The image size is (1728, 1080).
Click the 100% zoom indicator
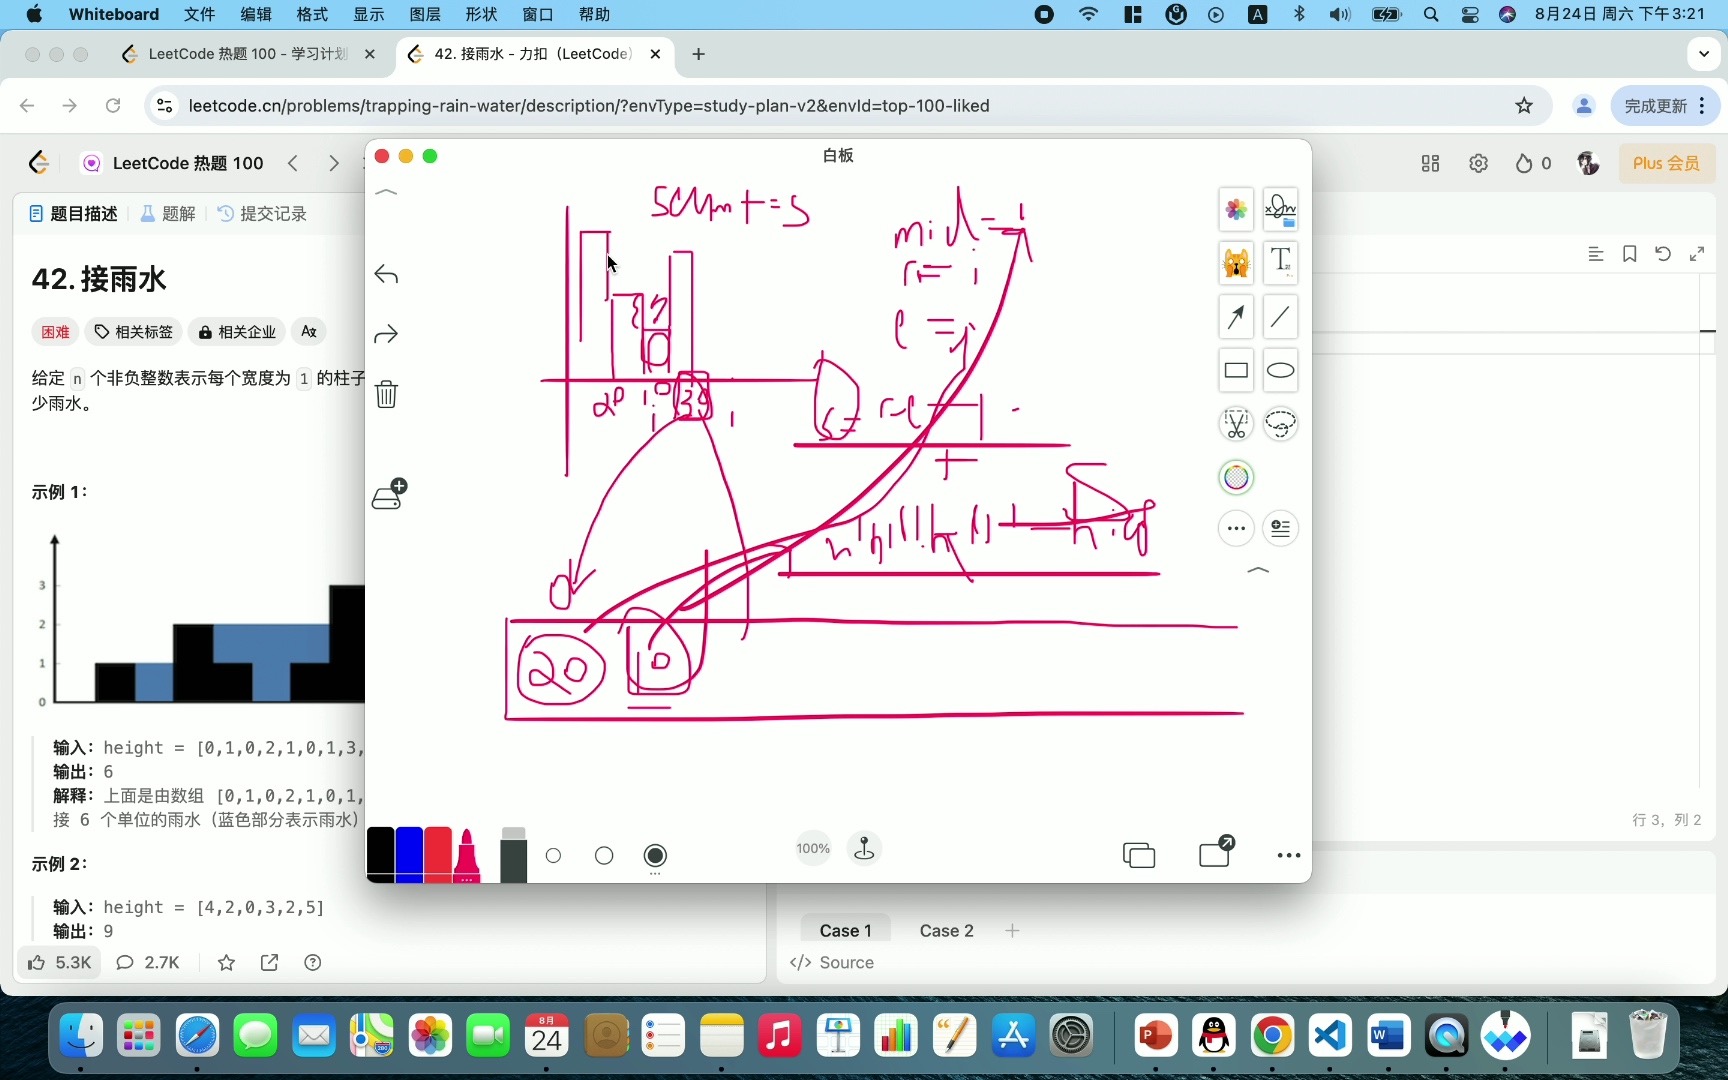click(813, 849)
